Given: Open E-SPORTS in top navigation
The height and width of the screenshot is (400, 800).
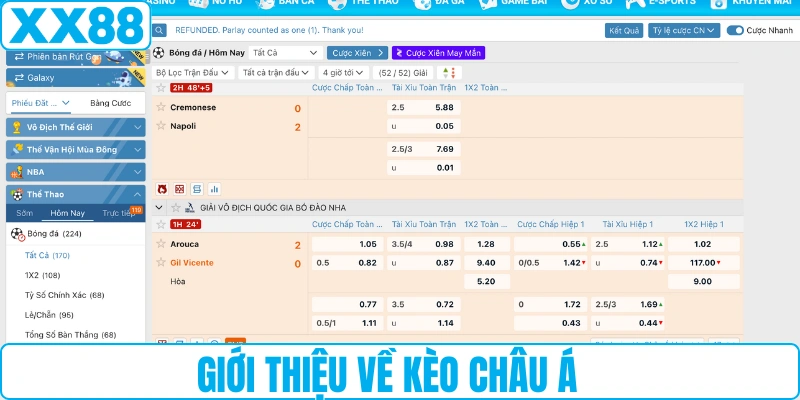Looking at the screenshot, I should (x=661, y=3).
